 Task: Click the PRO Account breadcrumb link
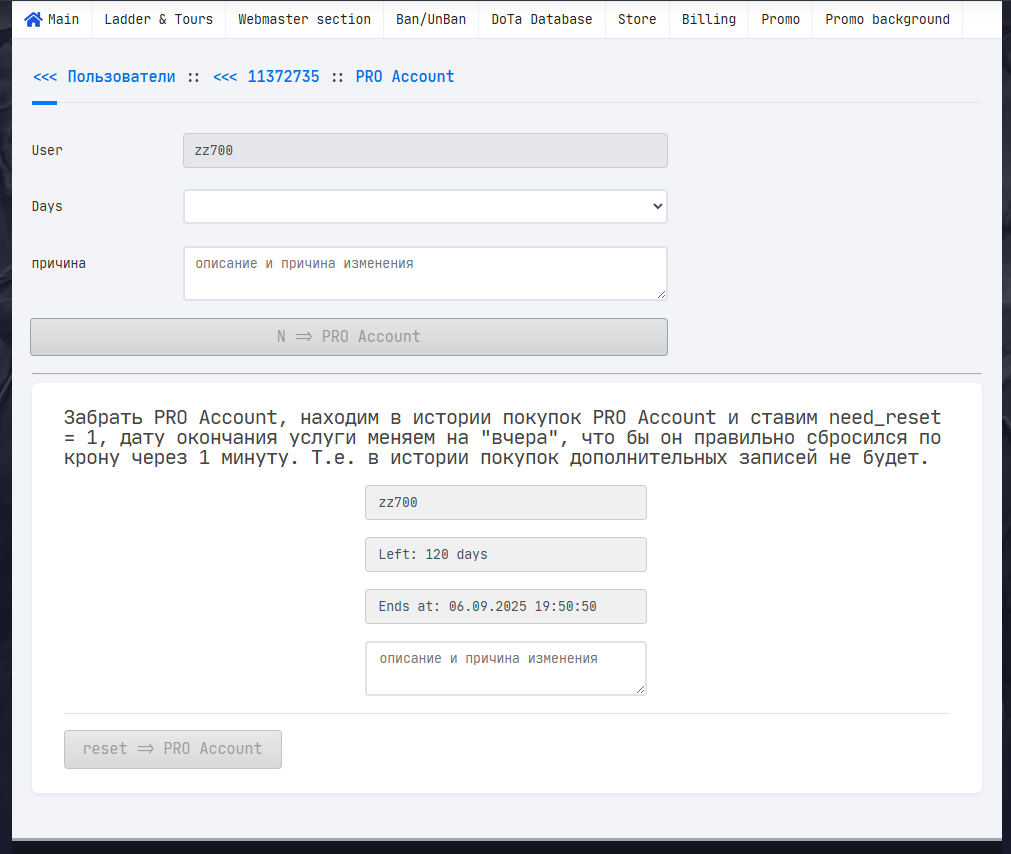pyautogui.click(x=405, y=77)
